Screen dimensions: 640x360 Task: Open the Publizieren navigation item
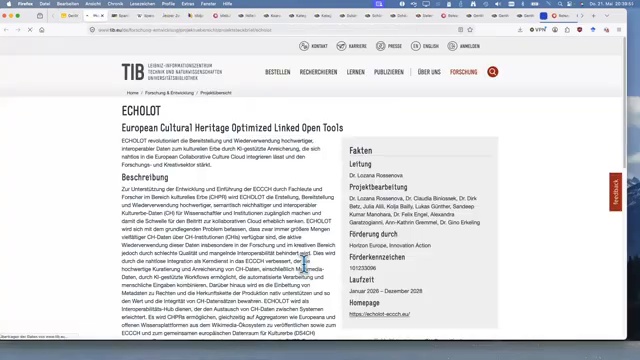pyautogui.click(x=389, y=72)
